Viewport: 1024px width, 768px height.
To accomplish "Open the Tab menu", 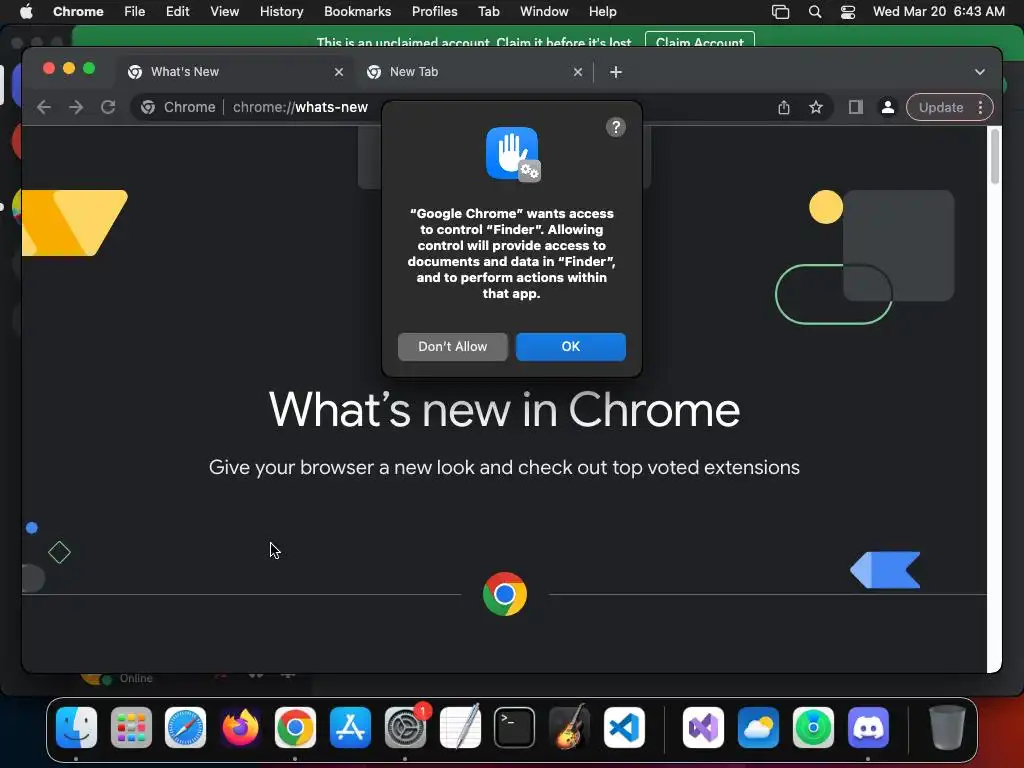I will [x=488, y=12].
